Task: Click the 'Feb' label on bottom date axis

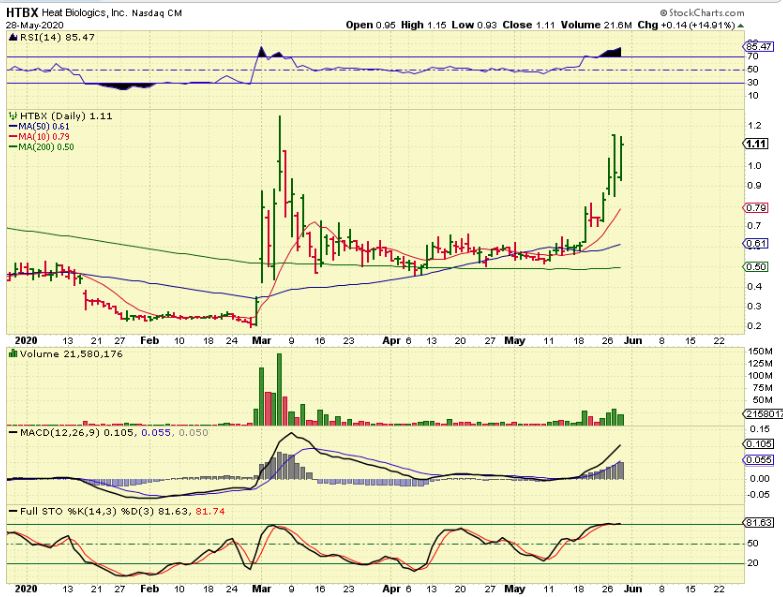Action: 149,589
